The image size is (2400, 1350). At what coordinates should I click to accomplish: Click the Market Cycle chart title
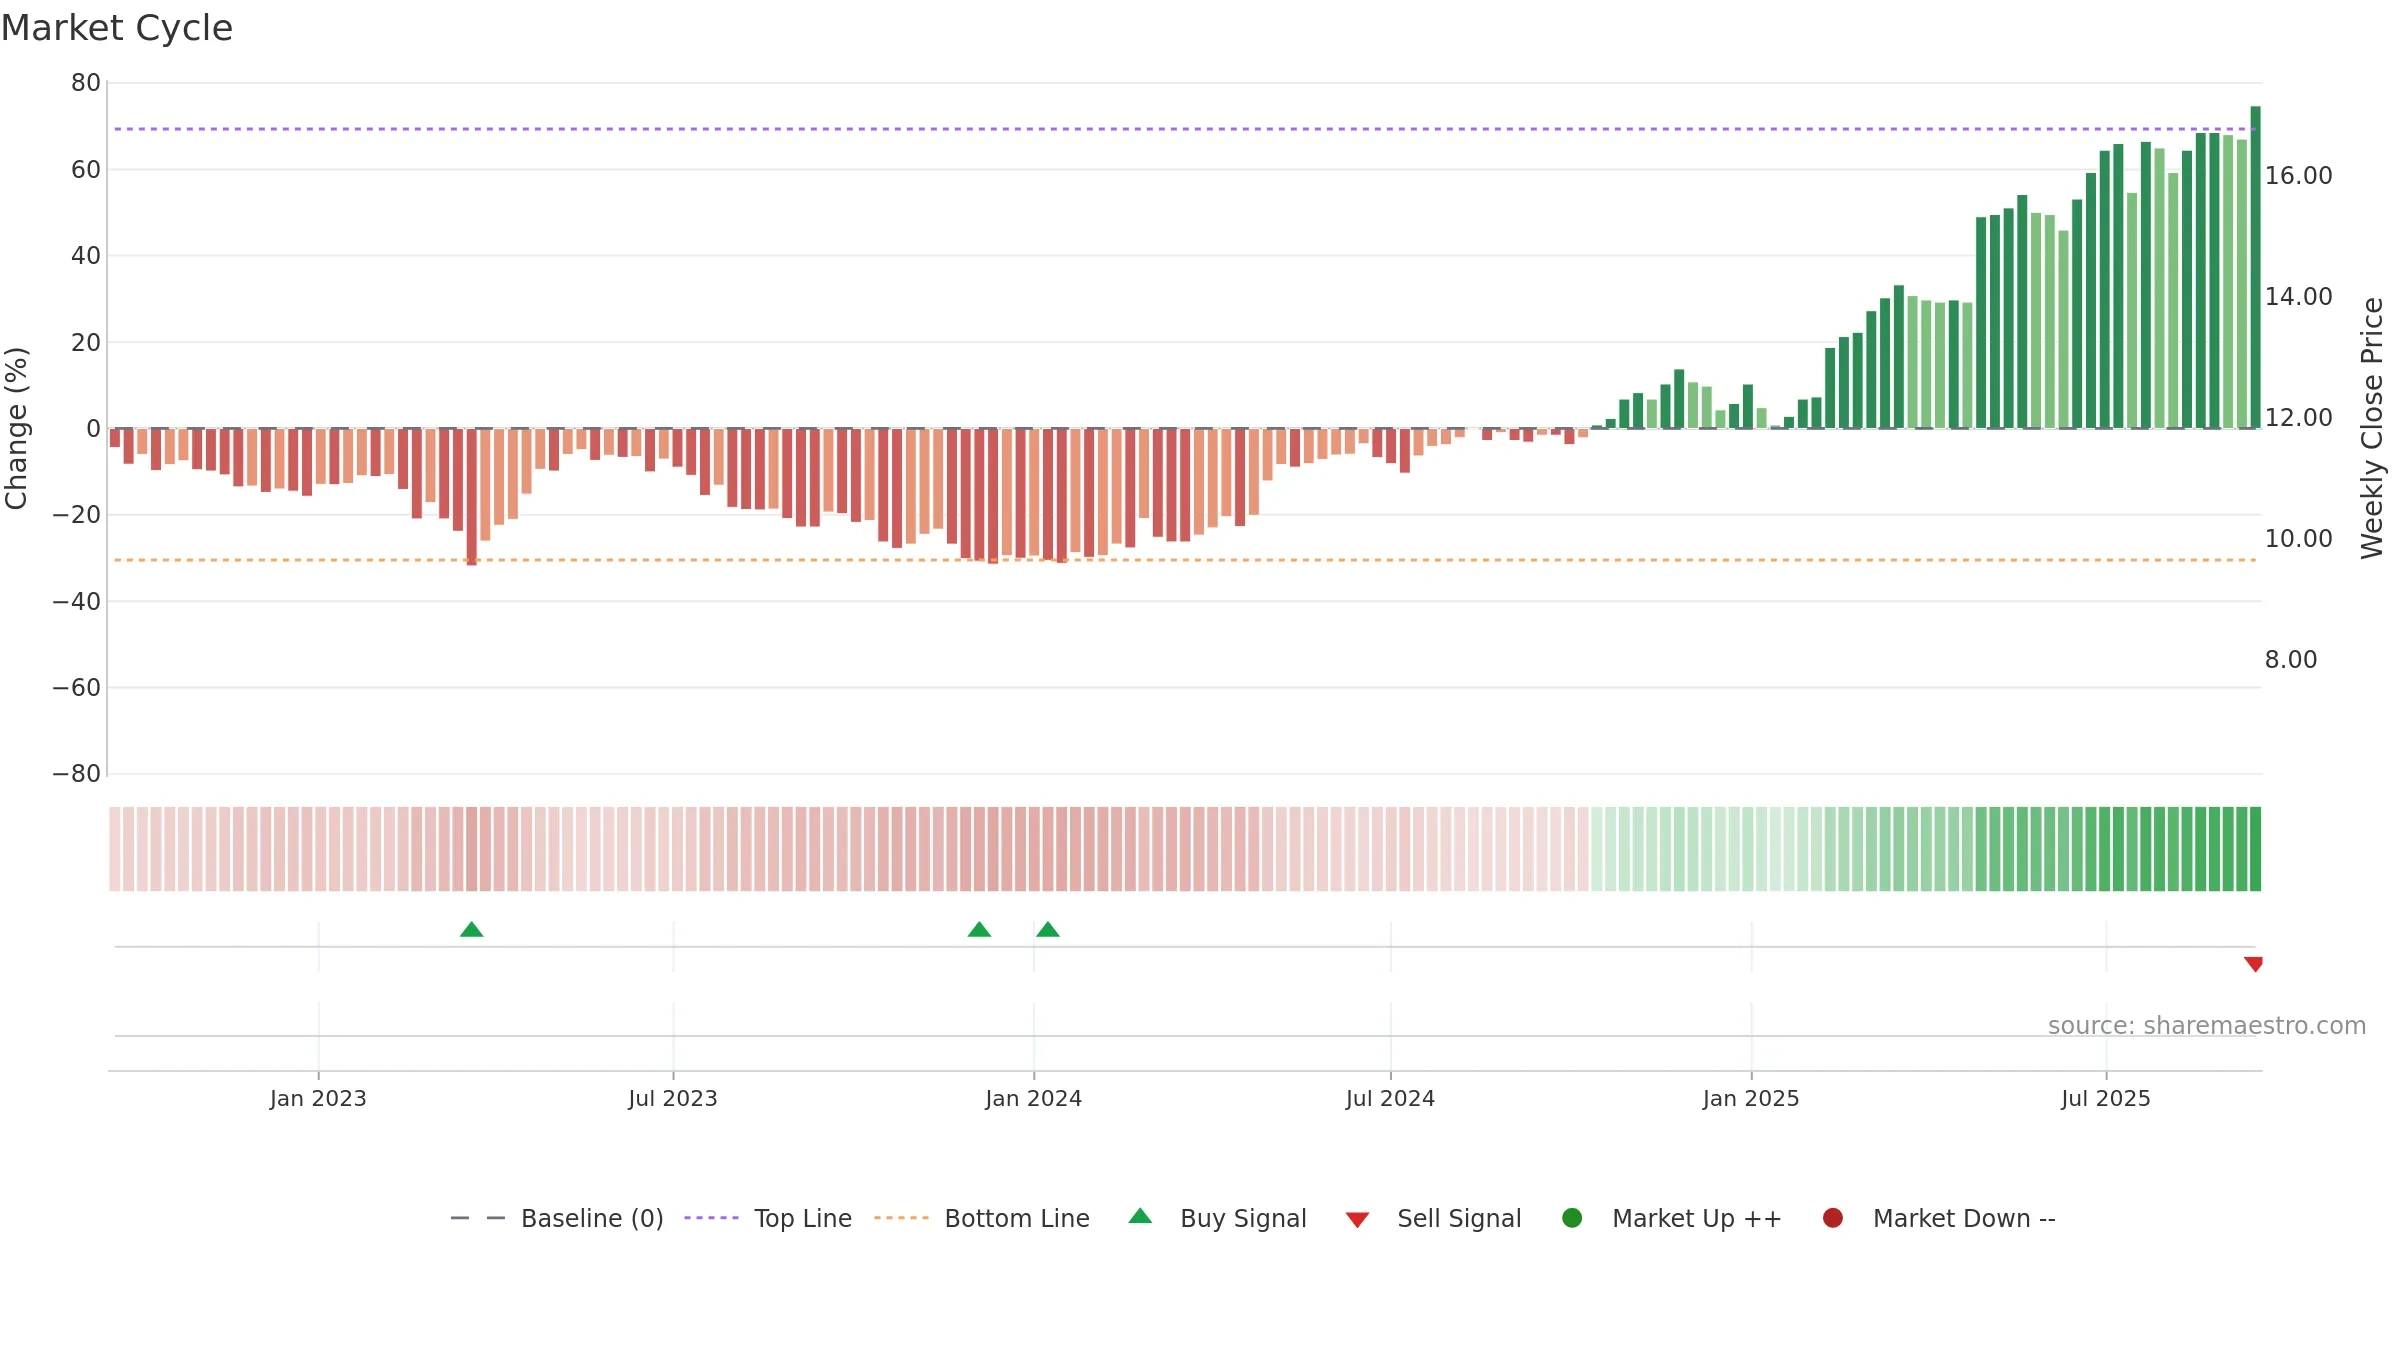point(117,28)
